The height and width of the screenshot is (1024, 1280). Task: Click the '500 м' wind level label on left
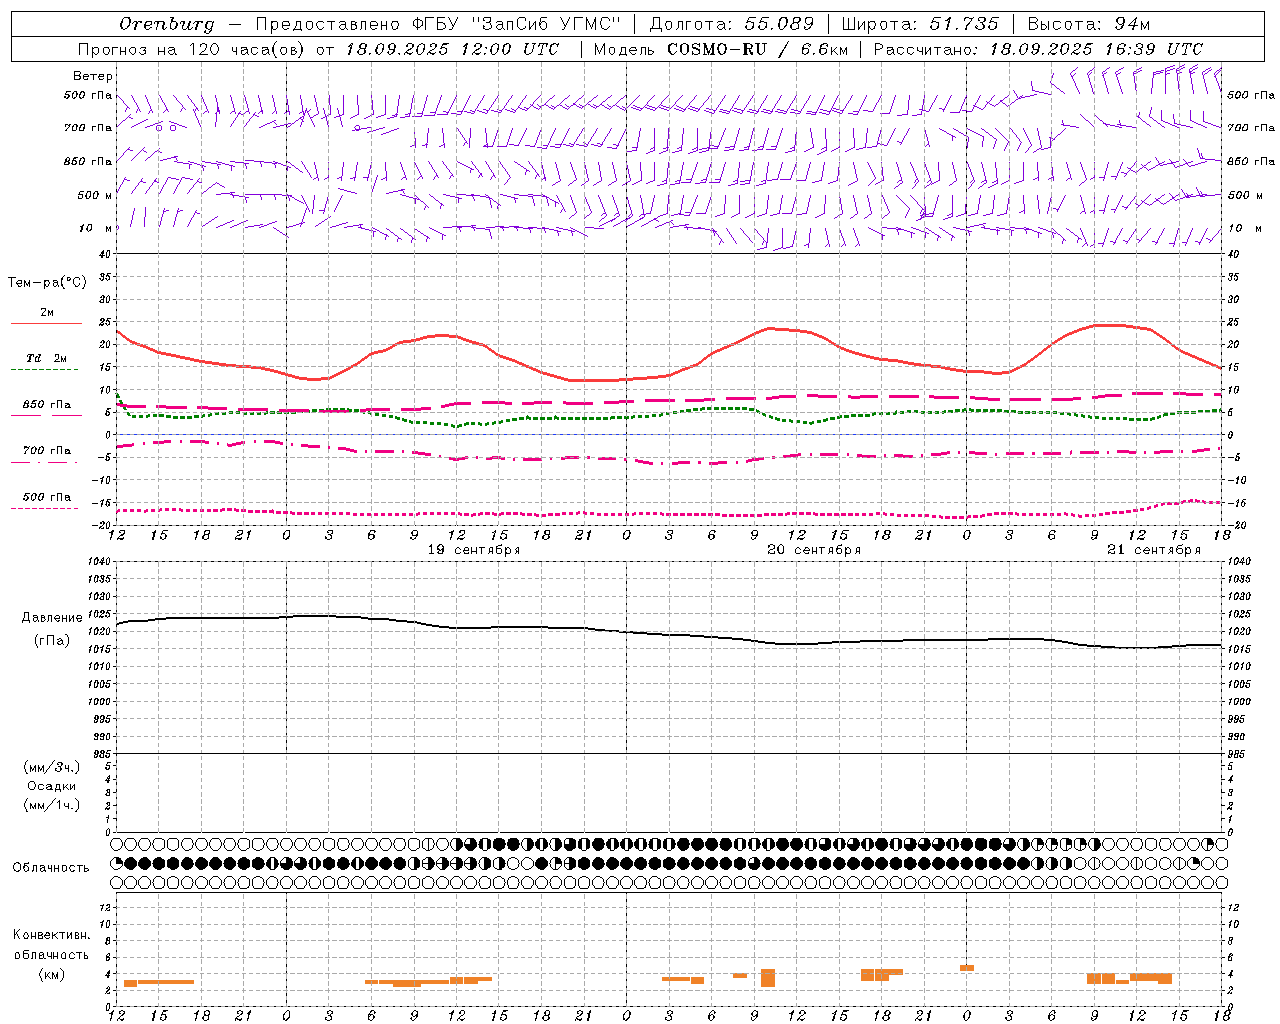95,196
